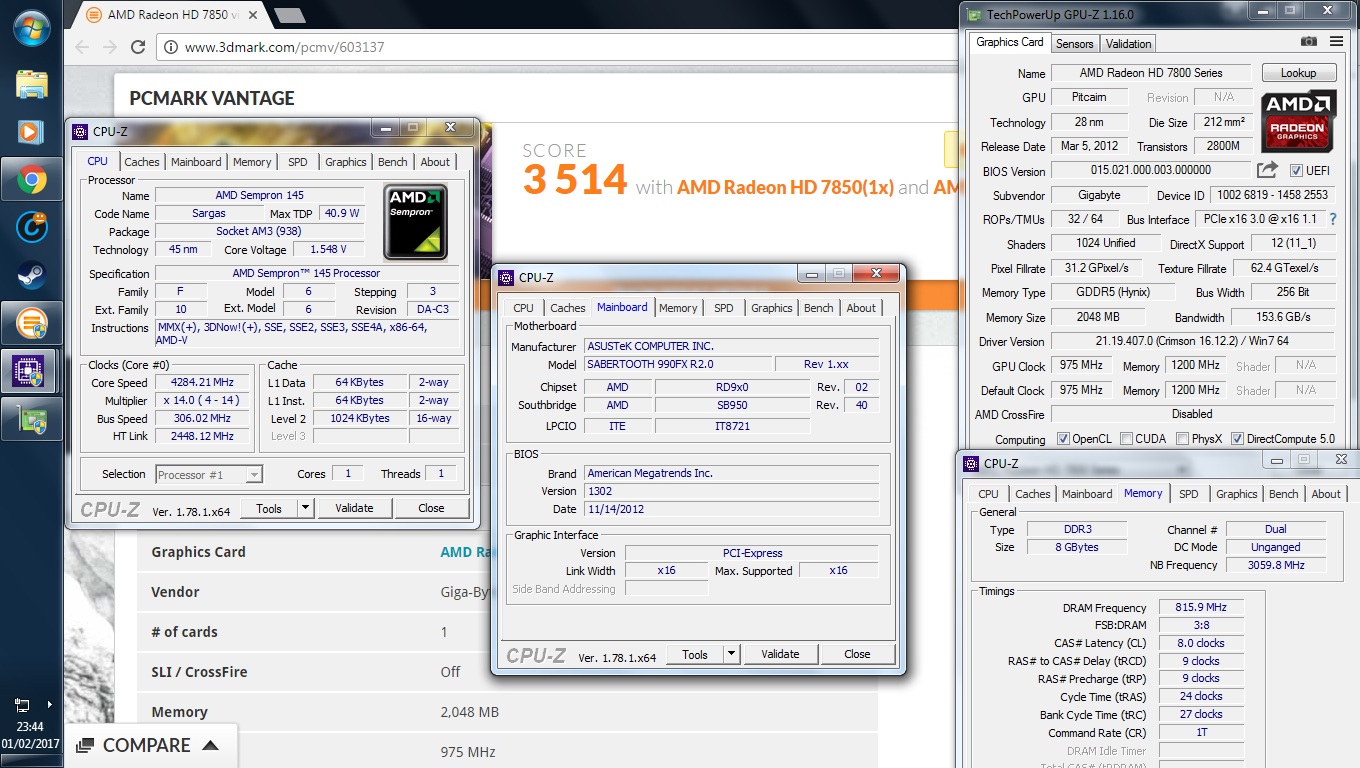
Task: Click the score 3 514 on the webpage
Action: 575,180
